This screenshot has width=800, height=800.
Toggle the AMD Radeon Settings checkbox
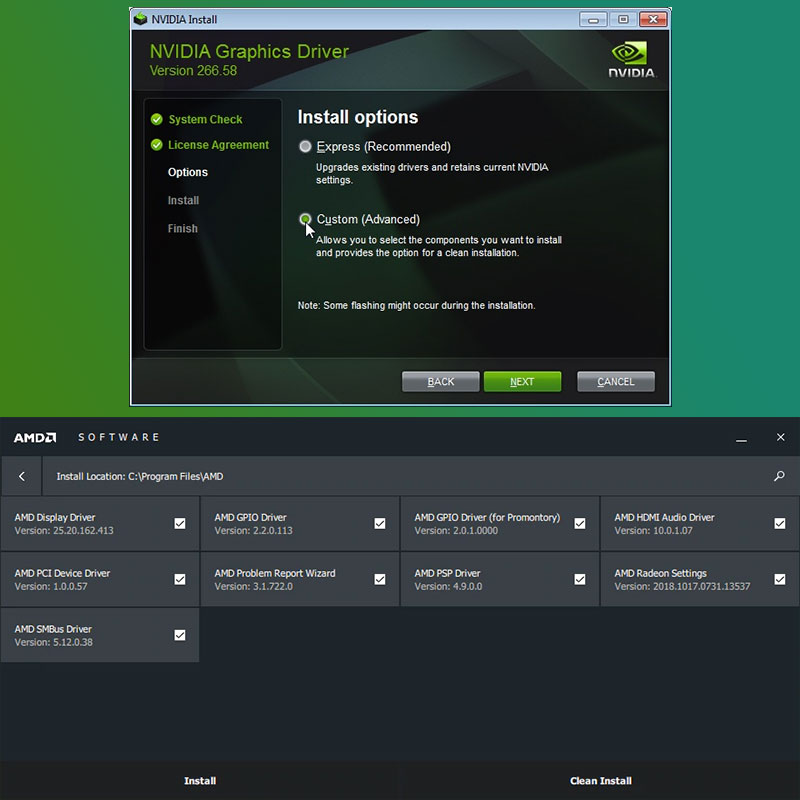[780, 579]
